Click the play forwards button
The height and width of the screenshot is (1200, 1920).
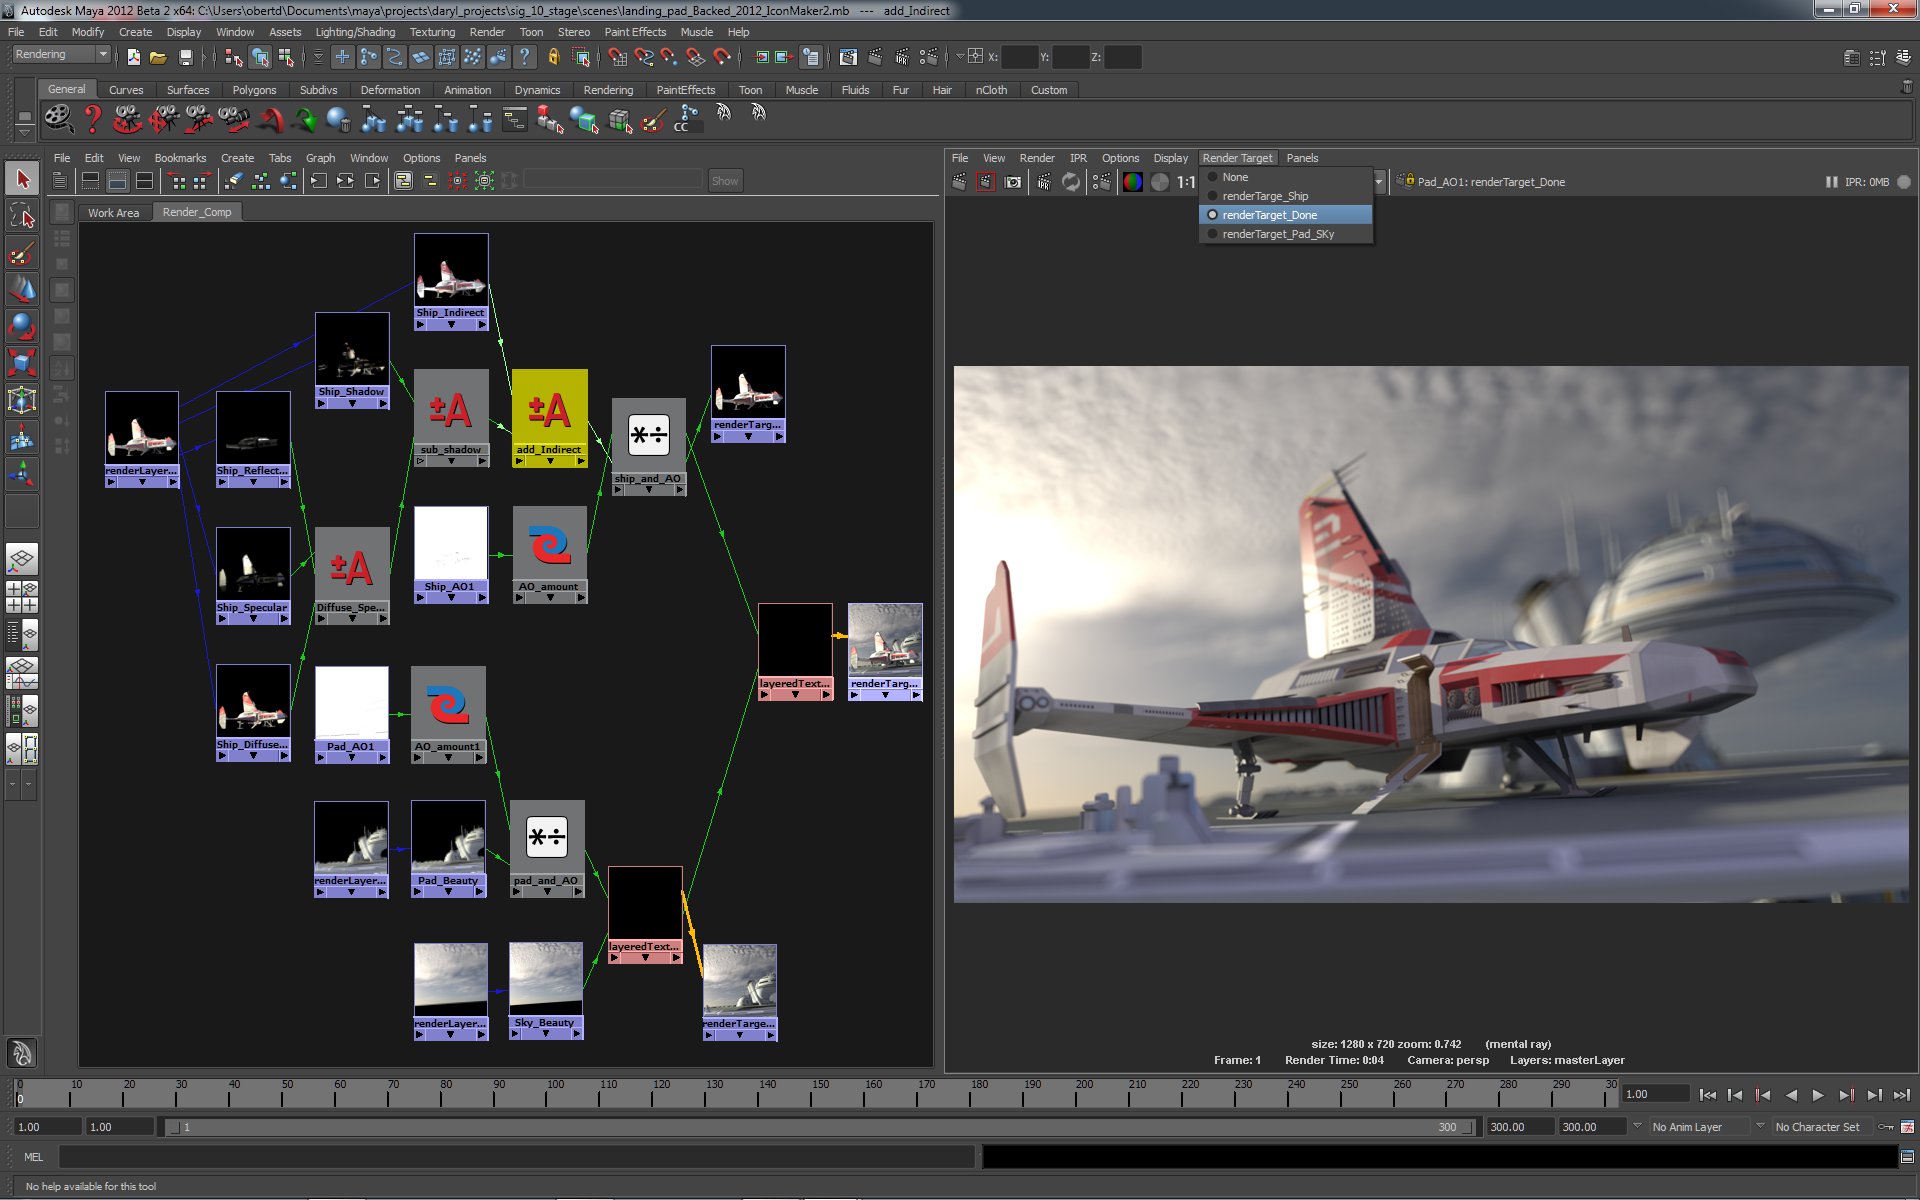coord(1818,1095)
